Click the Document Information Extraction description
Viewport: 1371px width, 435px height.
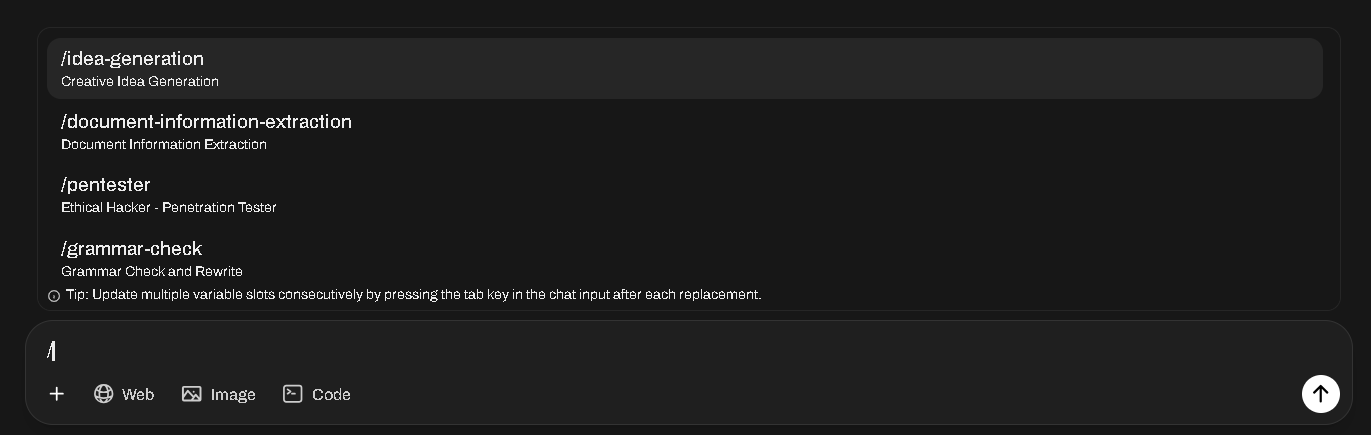pyautogui.click(x=164, y=145)
